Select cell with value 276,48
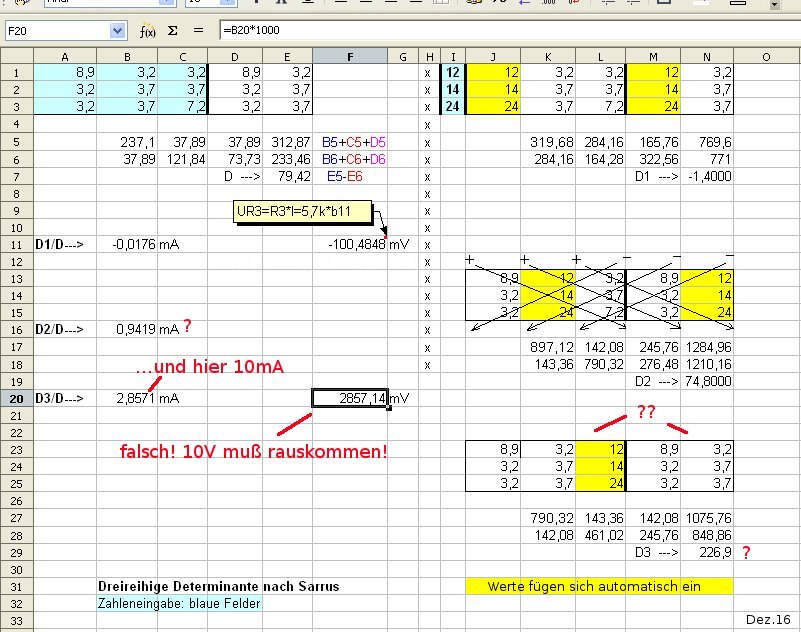801x632 pixels. tap(653, 365)
